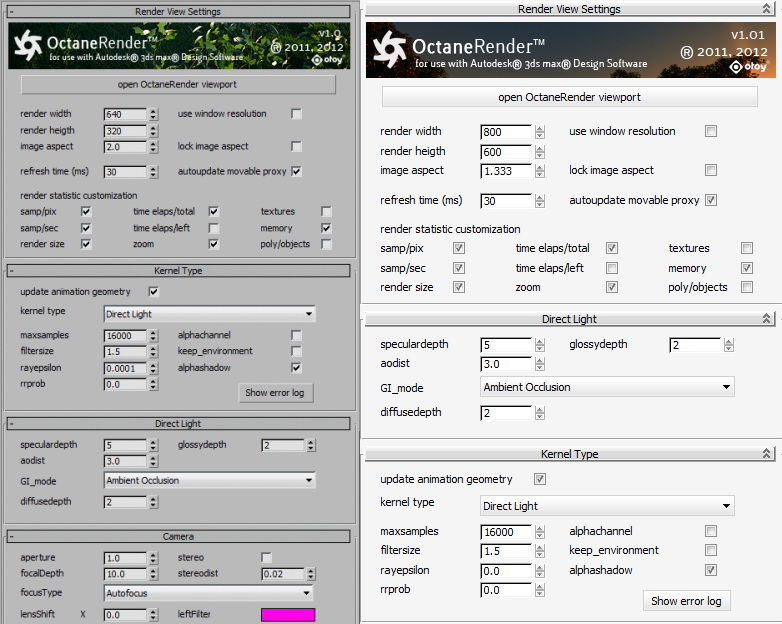Toggle right zoom statistic checkbox
782x624 pixels.
coord(612,287)
